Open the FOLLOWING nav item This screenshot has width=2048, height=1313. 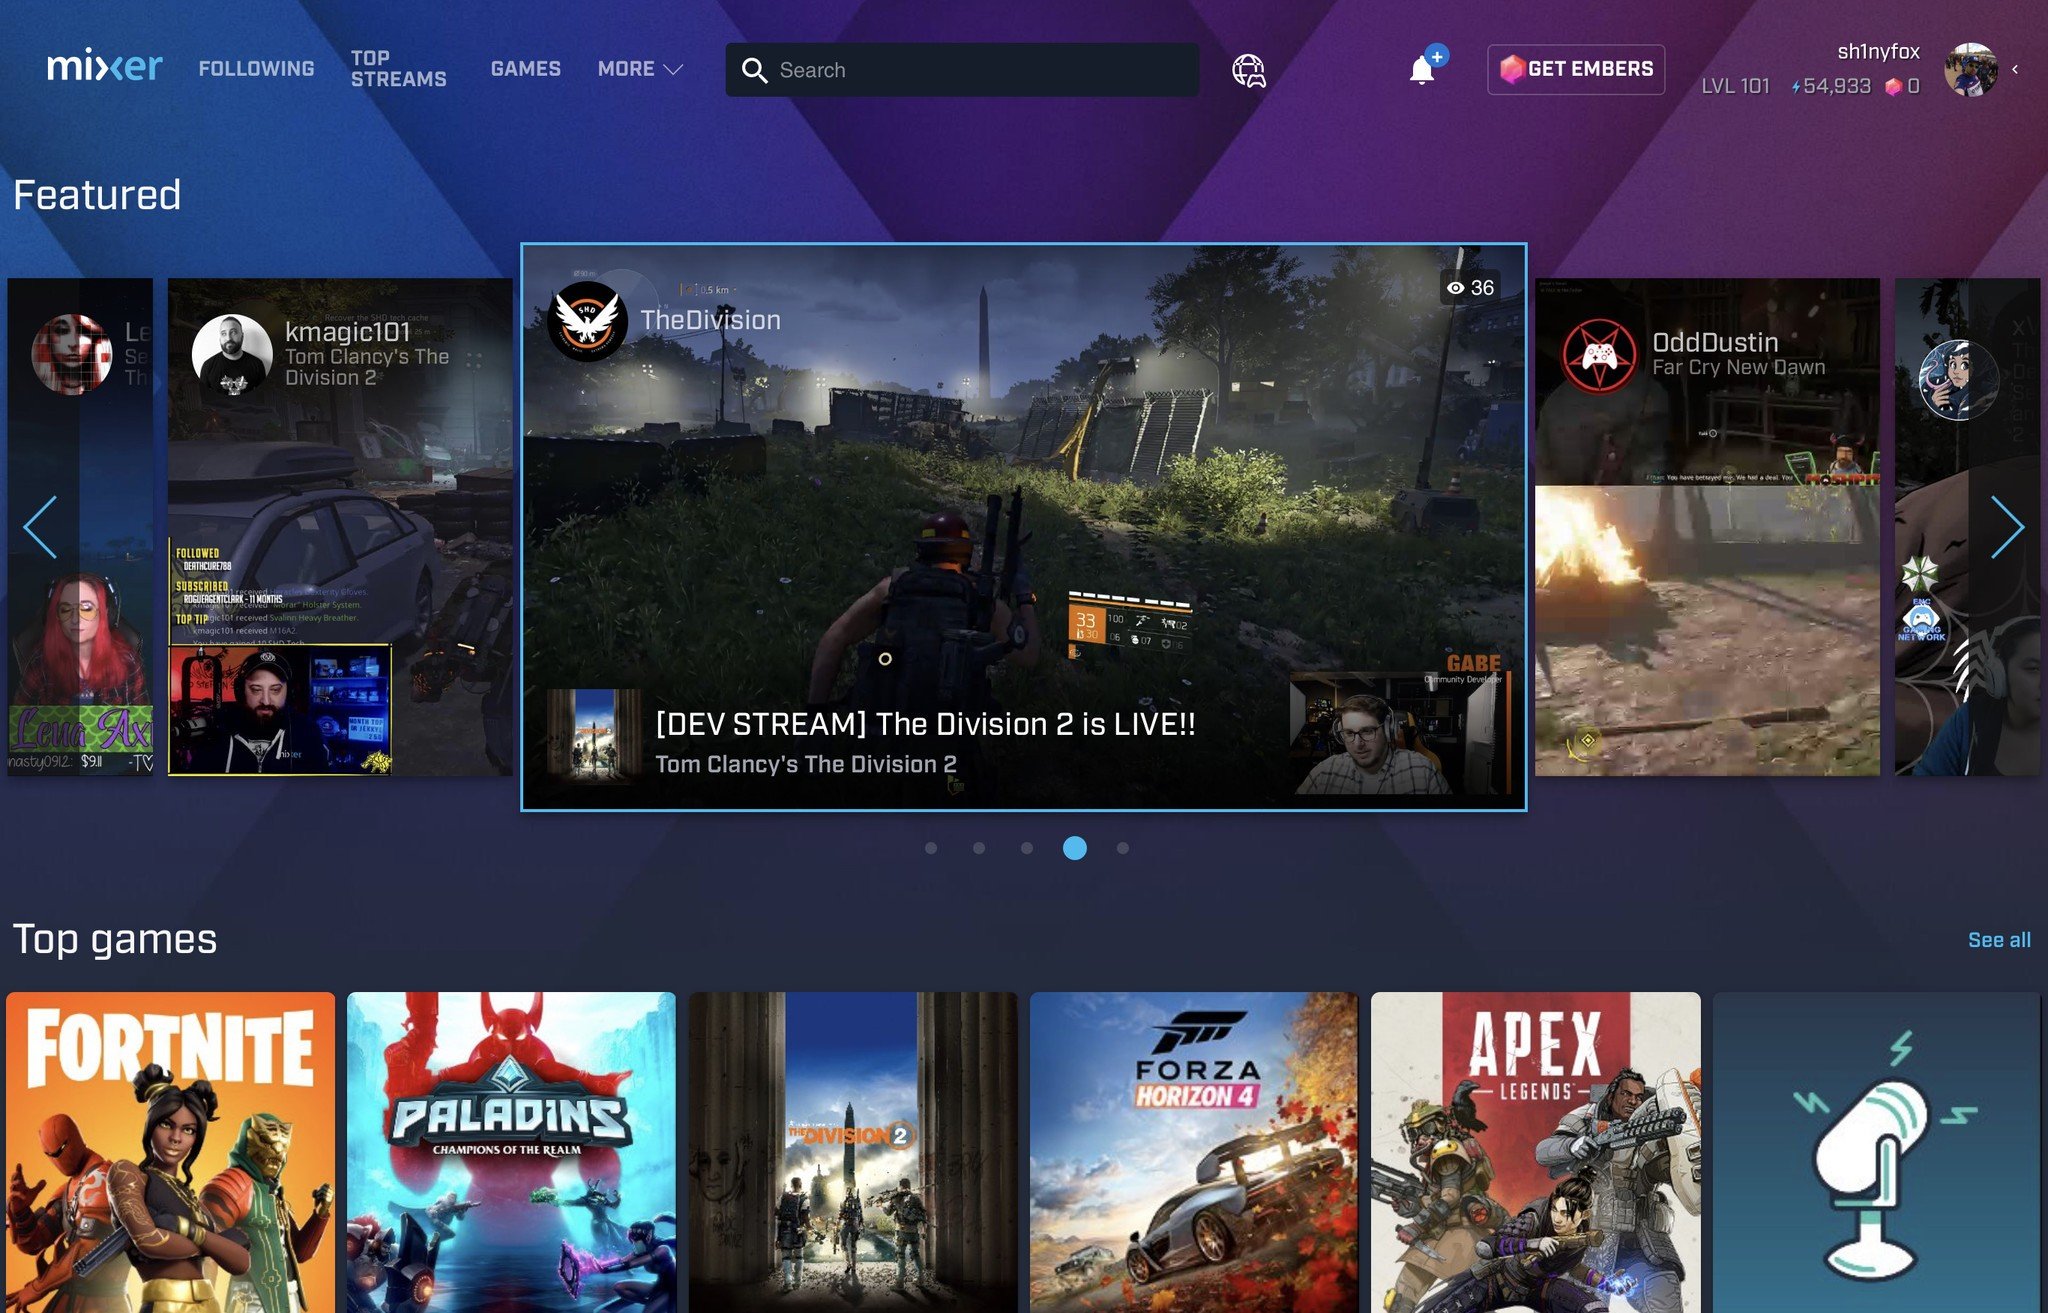coord(256,69)
